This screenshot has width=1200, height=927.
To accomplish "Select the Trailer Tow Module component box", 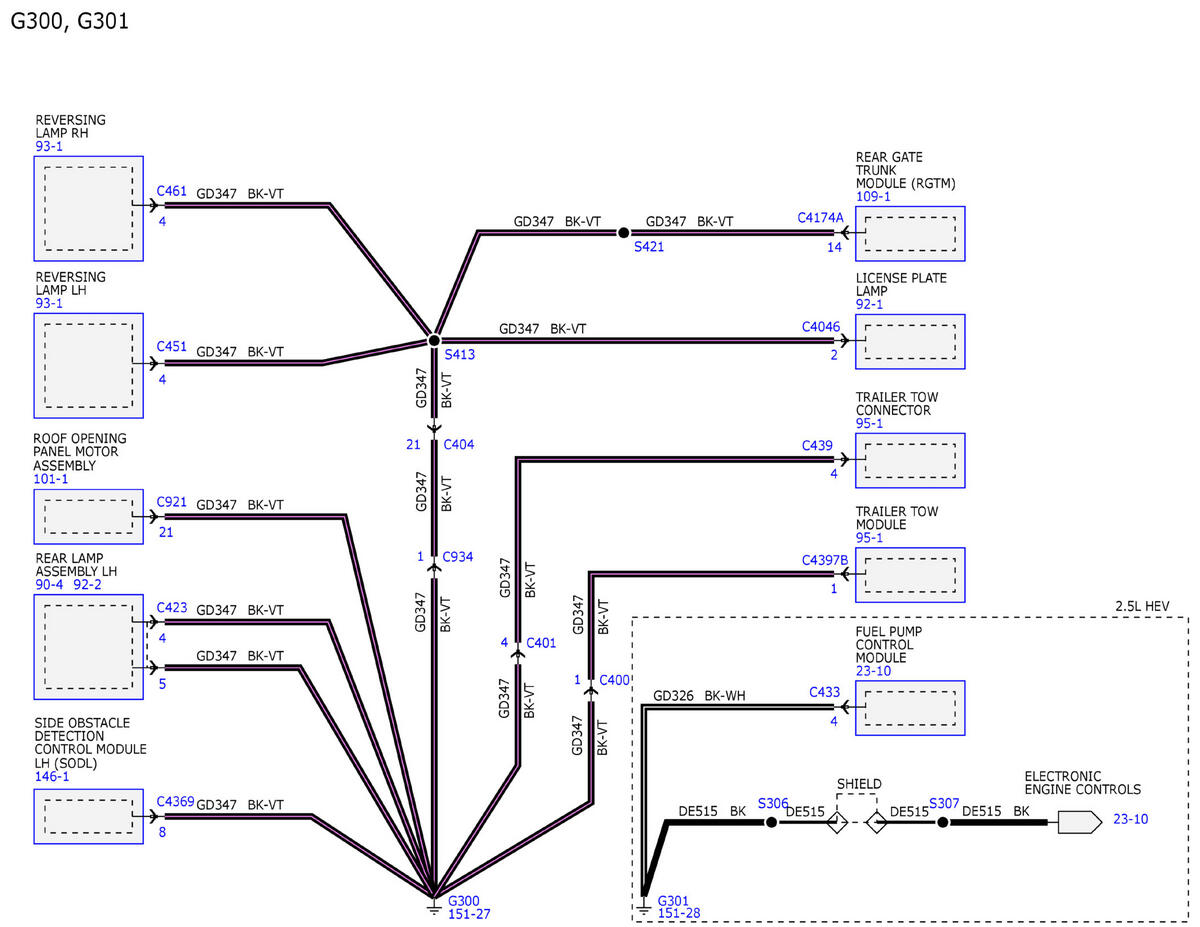I will tap(910, 575).
